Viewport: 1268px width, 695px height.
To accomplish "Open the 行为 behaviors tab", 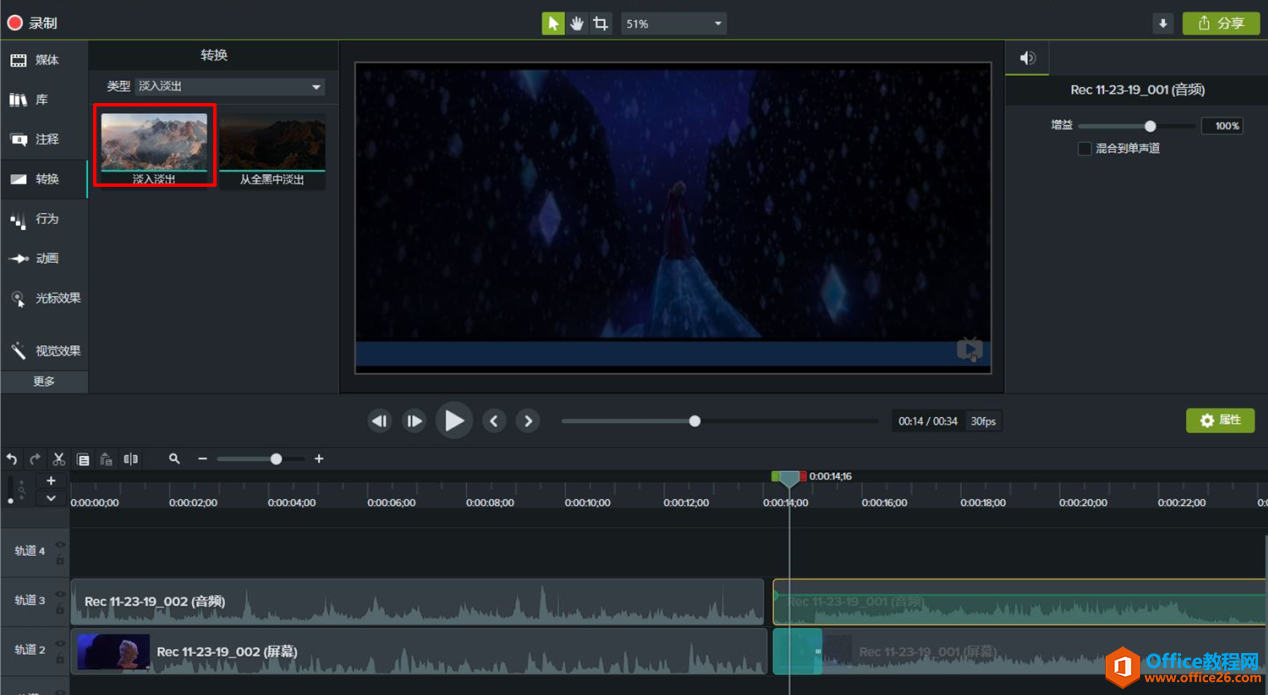I will tap(44, 219).
